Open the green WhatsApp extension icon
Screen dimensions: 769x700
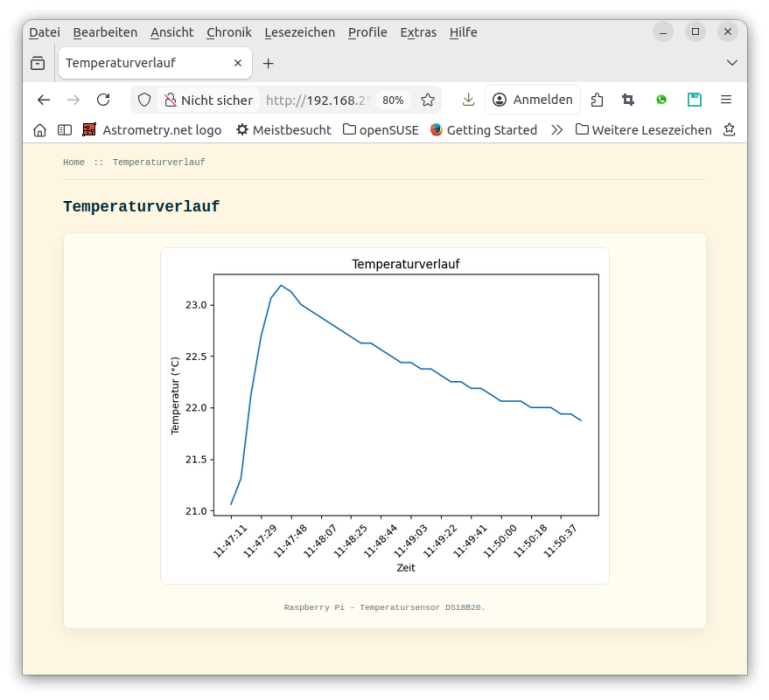tap(661, 100)
